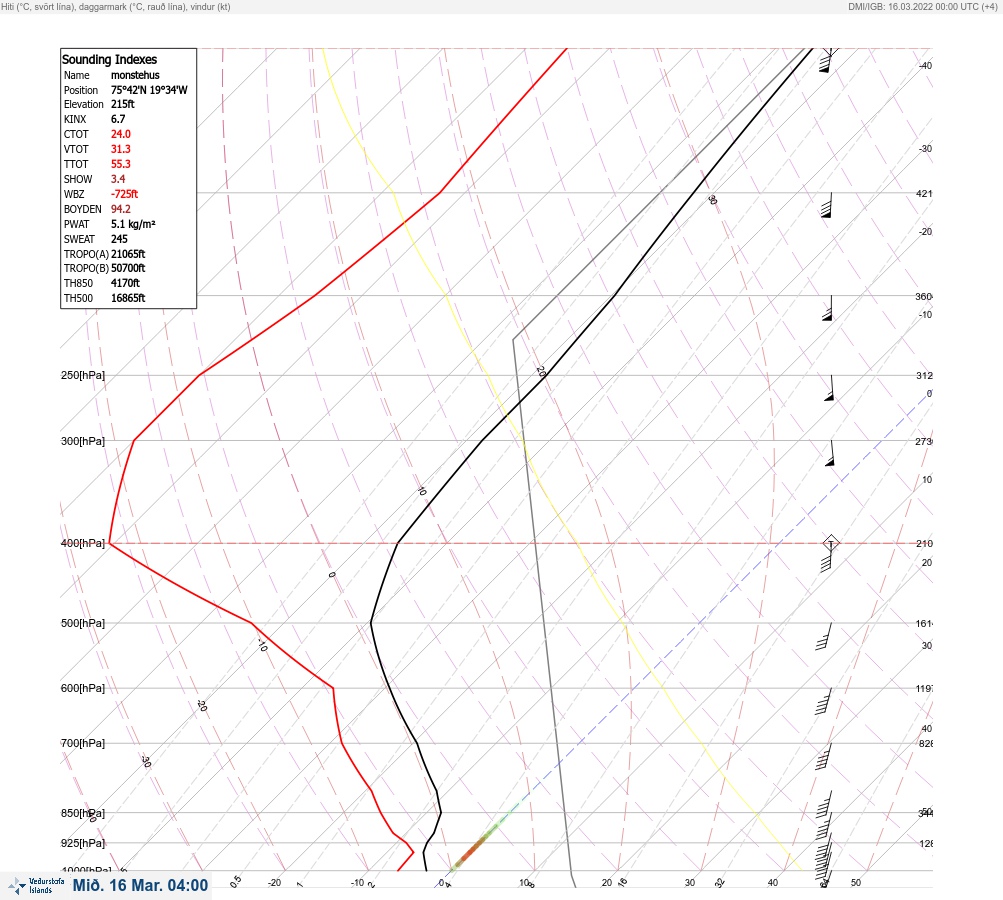
Task: Click the station name 'monstehus'
Action: point(135,75)
